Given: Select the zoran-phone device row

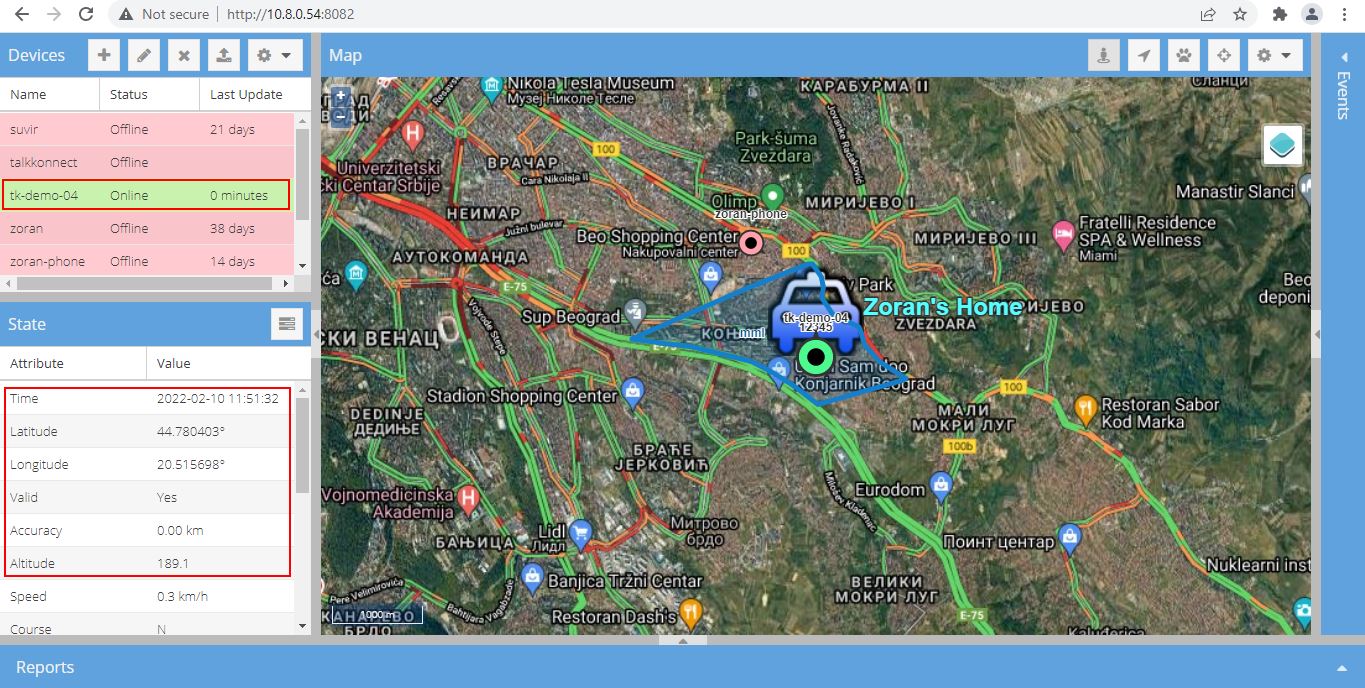Looking at the screenshot, I should (146, 261).
